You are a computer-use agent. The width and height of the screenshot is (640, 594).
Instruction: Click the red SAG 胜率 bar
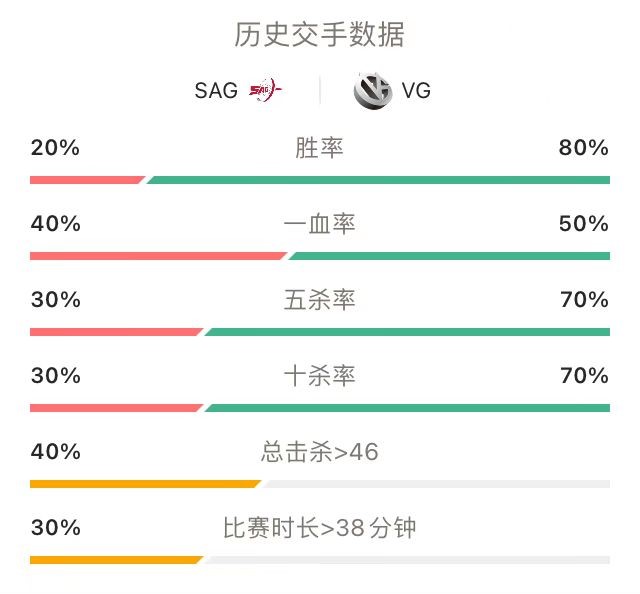(x=87, y=180)
